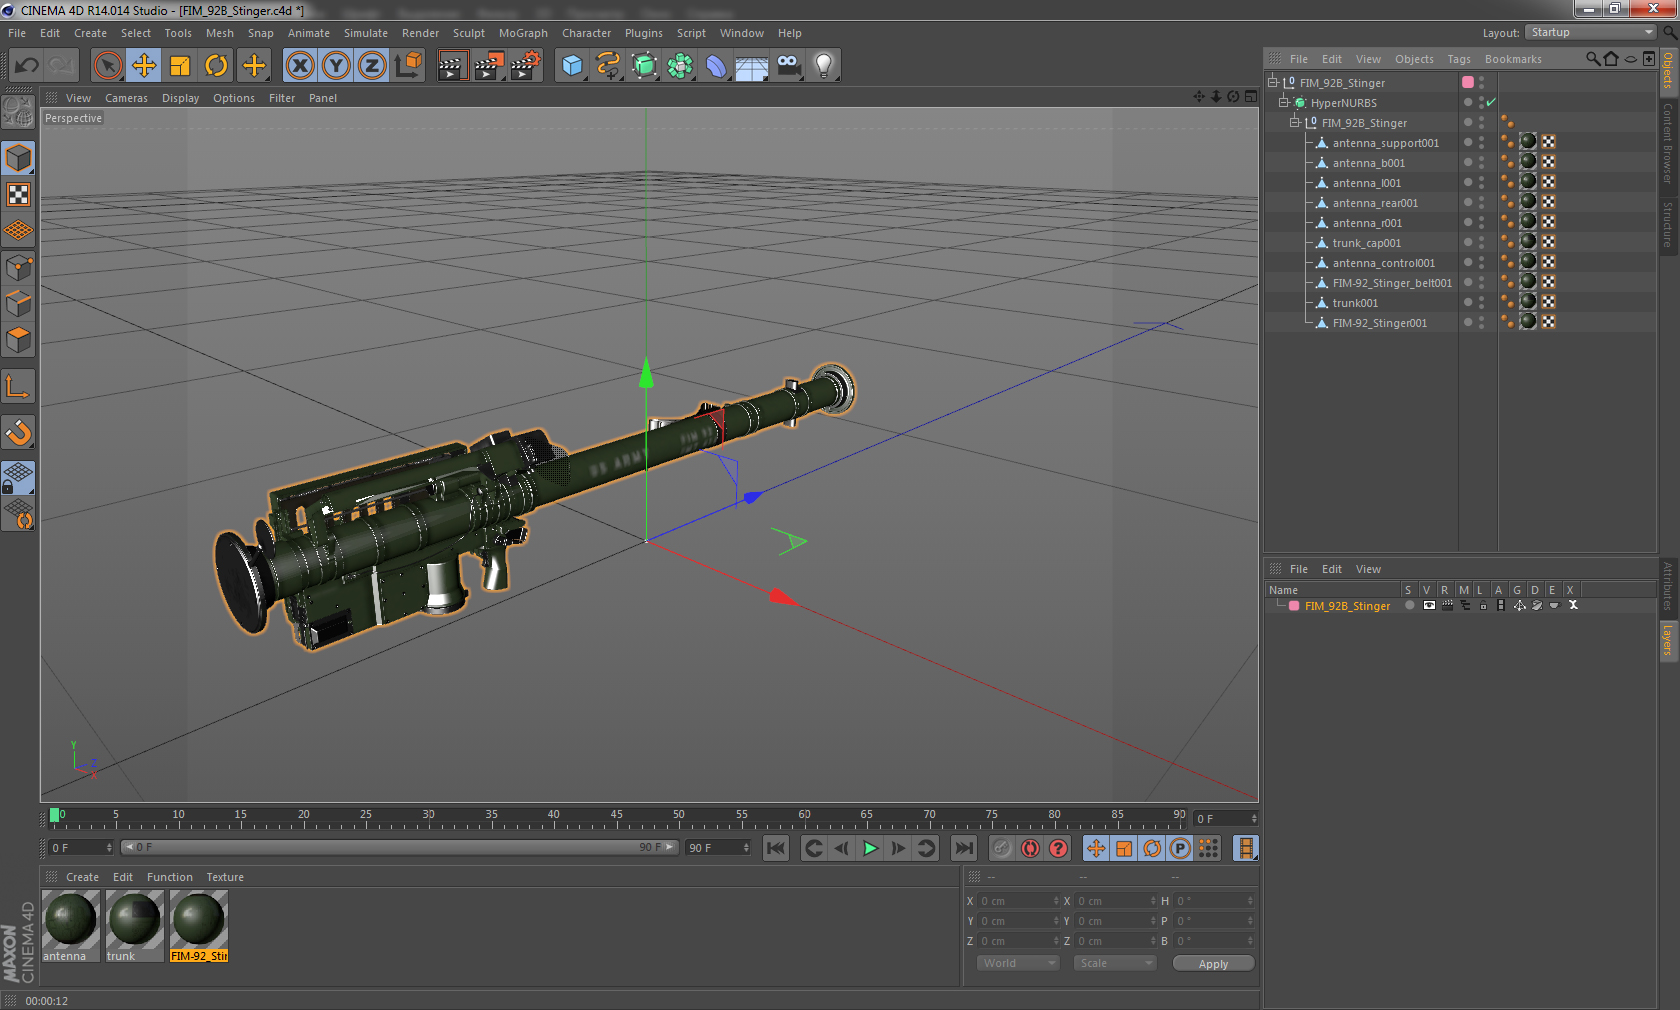
Task: Jump to the start of animation
Action: point(775,848)
